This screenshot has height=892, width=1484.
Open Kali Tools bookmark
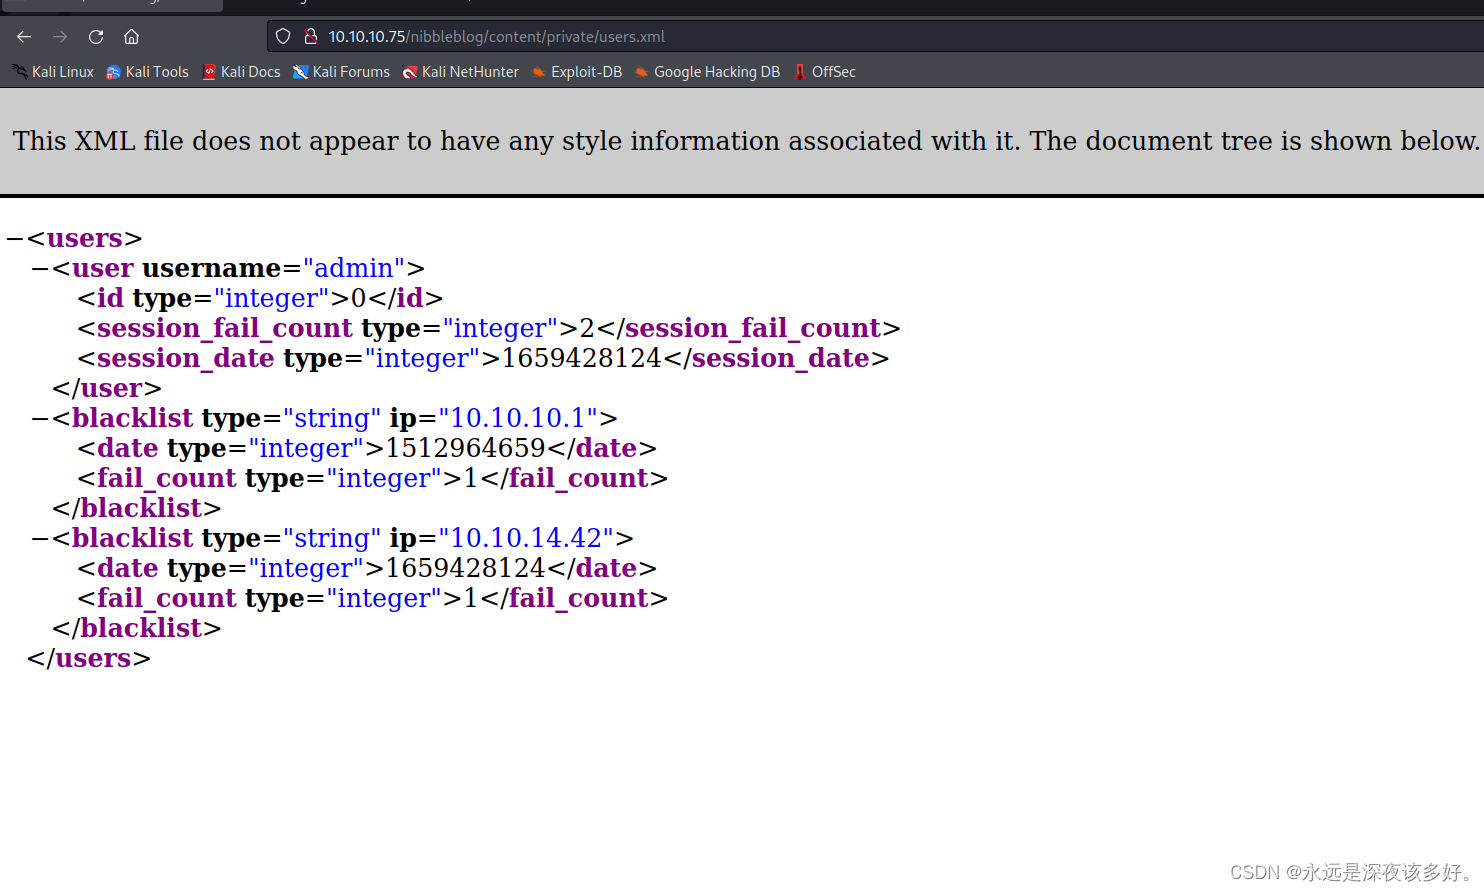click(x=147, y=72)
